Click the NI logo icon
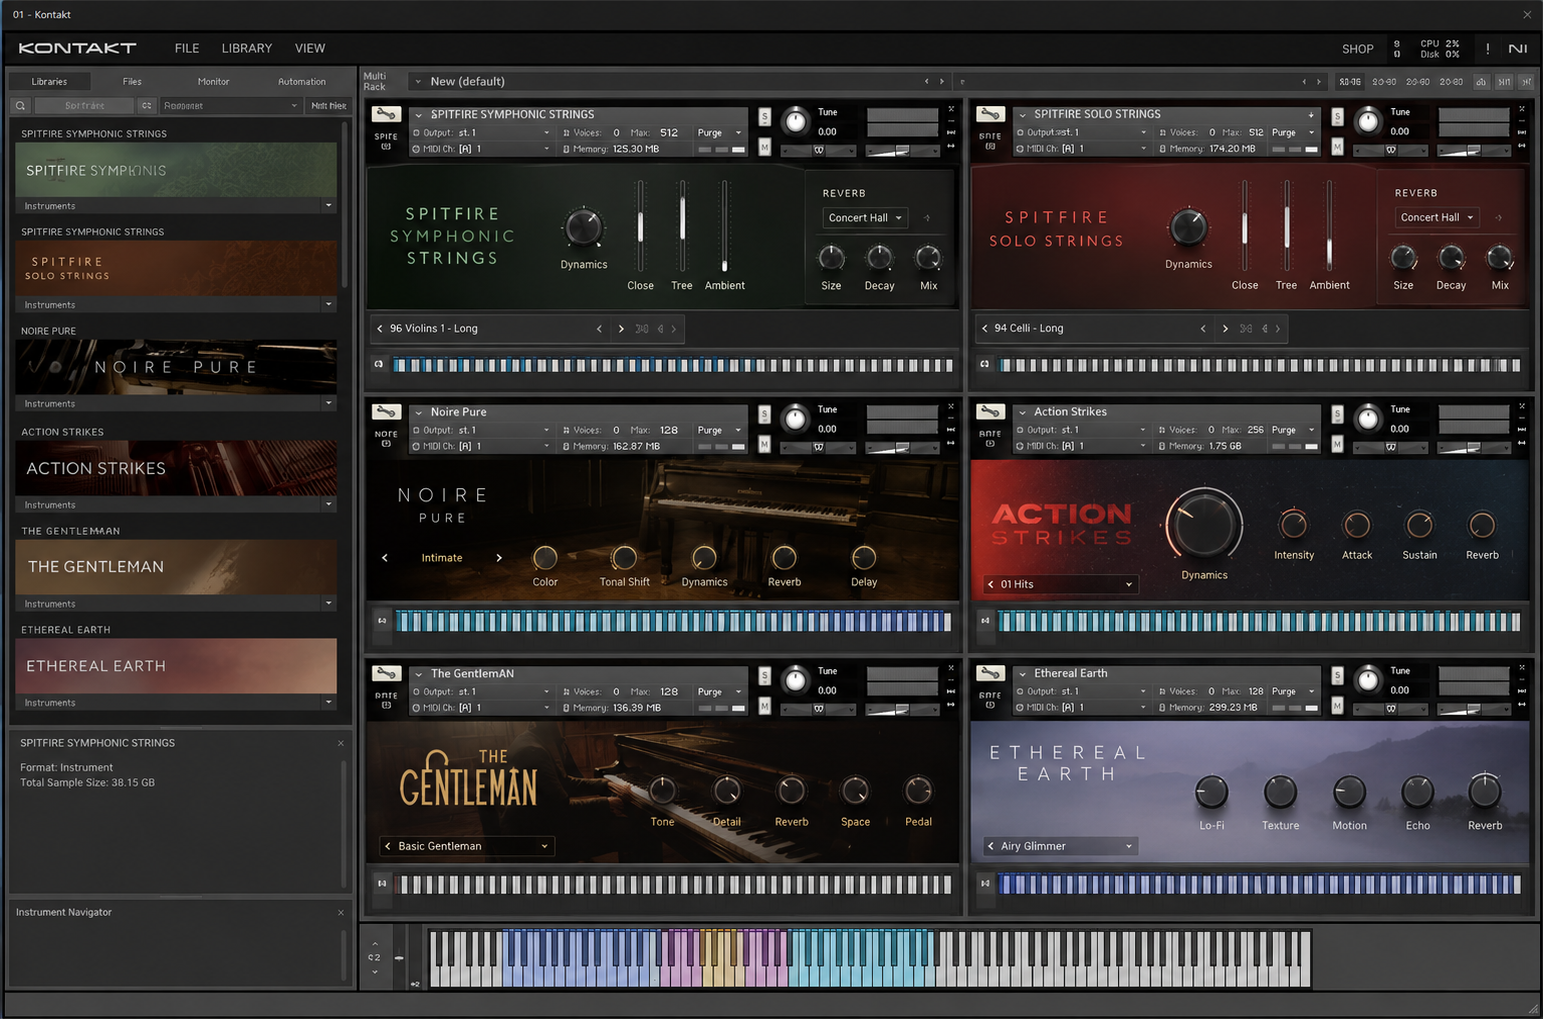Viewport: 1543px width, 1019px height. [x=1518, y=48]
